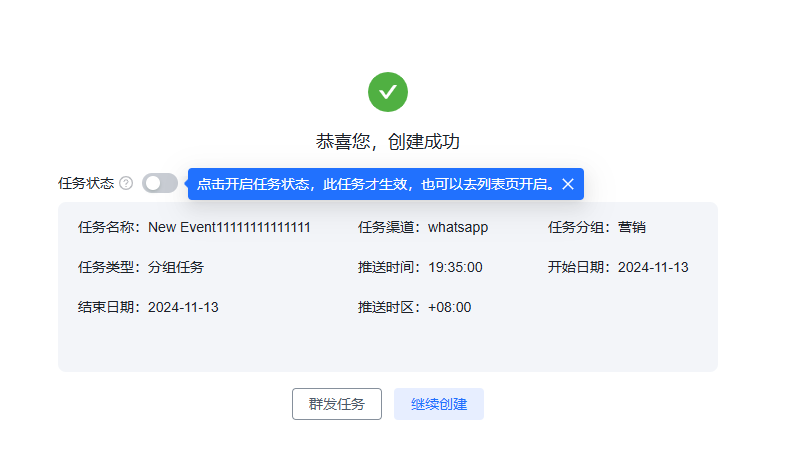786x459 pixels.
Task: Click the 任务状态 label text
Action: [x=86, y=183]
